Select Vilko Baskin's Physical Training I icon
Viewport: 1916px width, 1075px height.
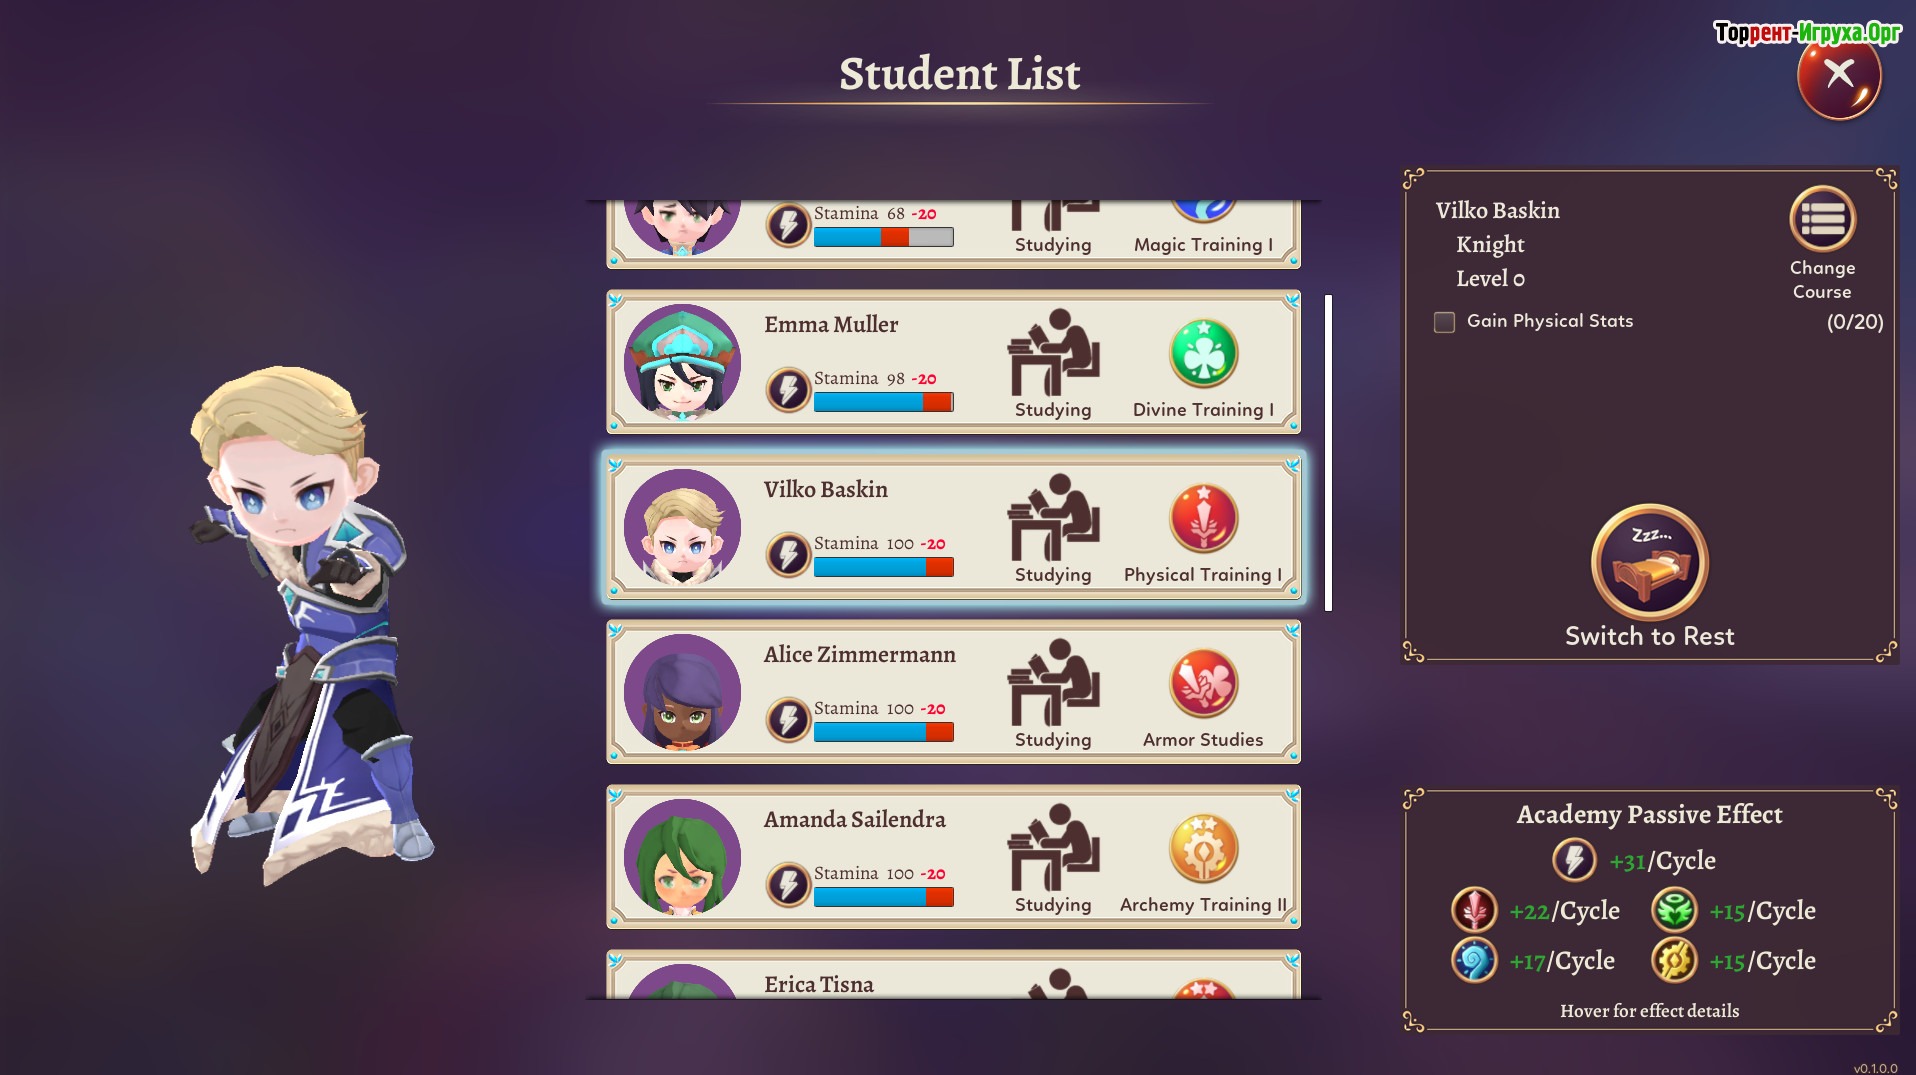click(1203, 518)
